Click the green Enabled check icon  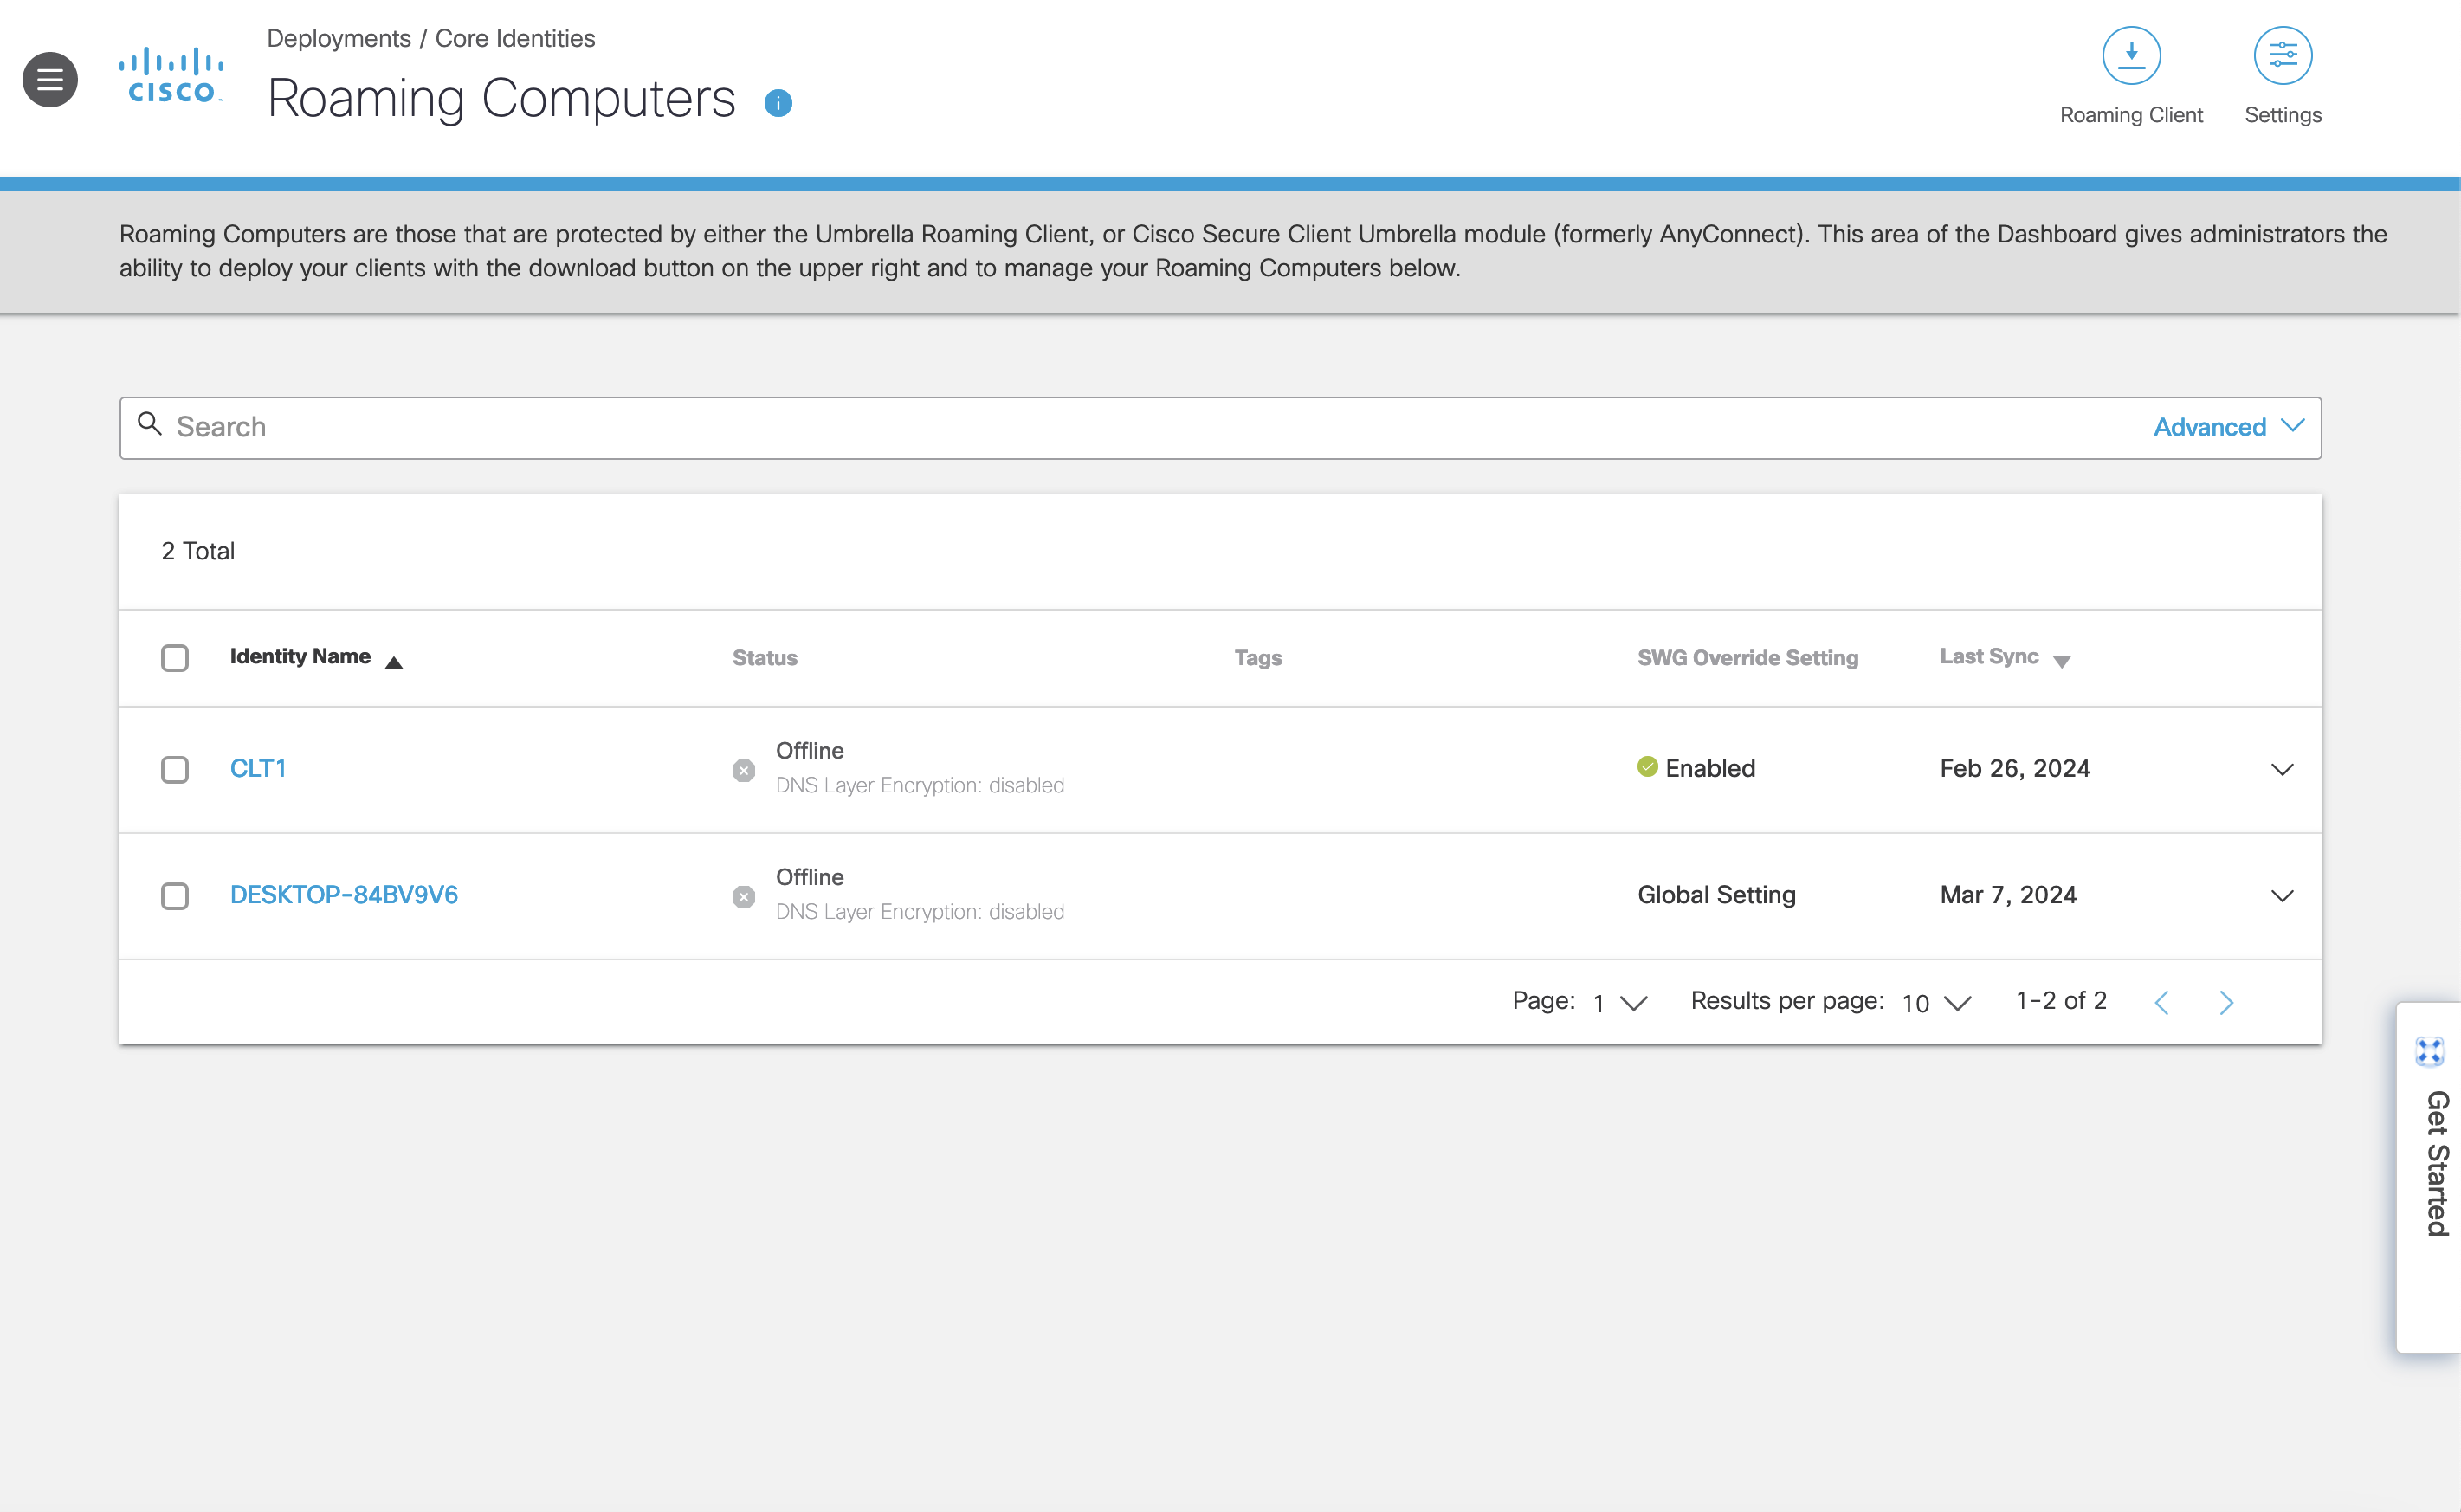1646,766
